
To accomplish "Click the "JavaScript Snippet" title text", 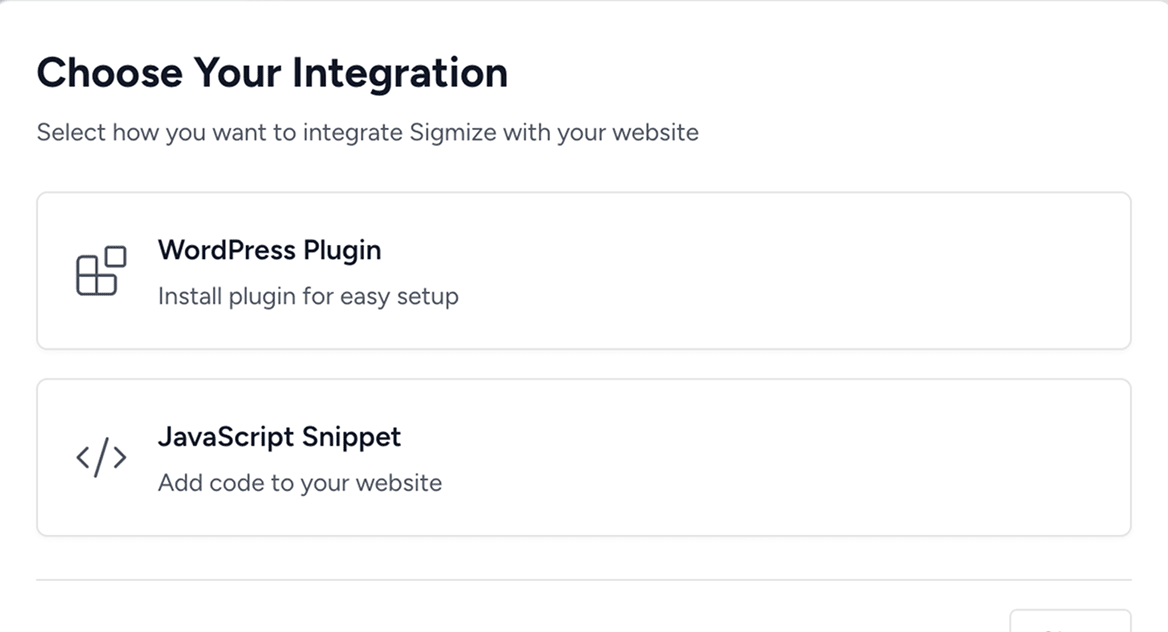I will (279, 437).
